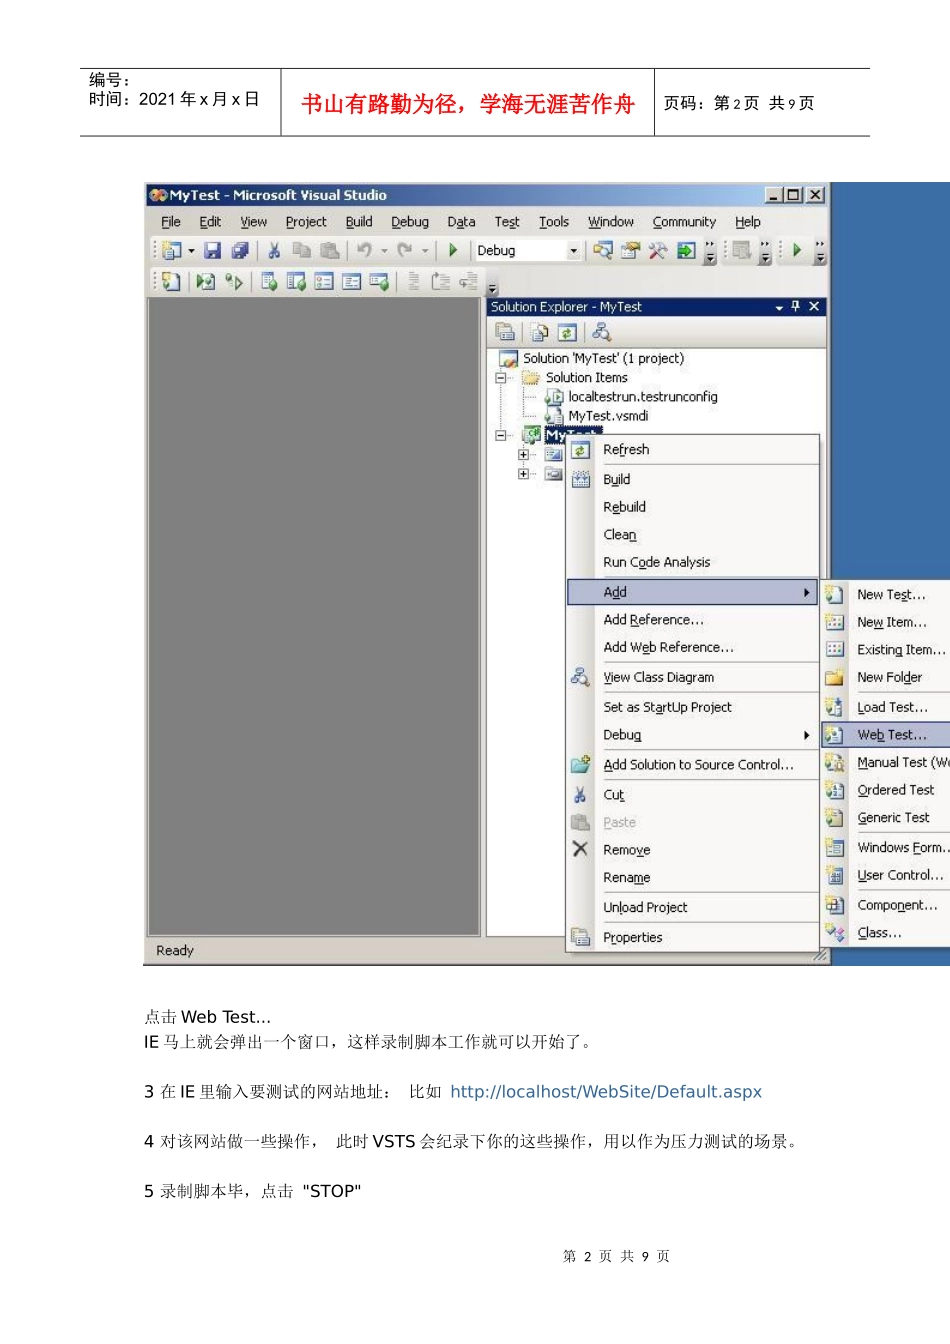Open the Debug submenu in the context menu
The height and width of the screenshot is (1344, 950).
[x=693, y=735]
